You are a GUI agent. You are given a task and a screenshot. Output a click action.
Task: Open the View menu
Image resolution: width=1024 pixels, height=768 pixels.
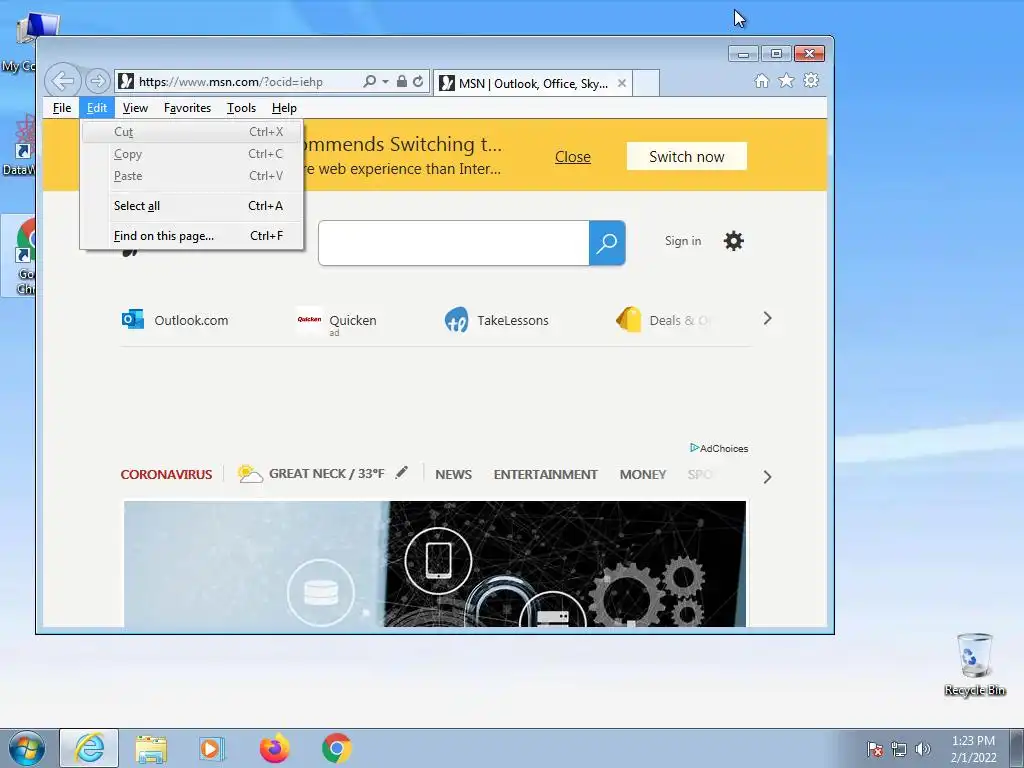point(135,108)
